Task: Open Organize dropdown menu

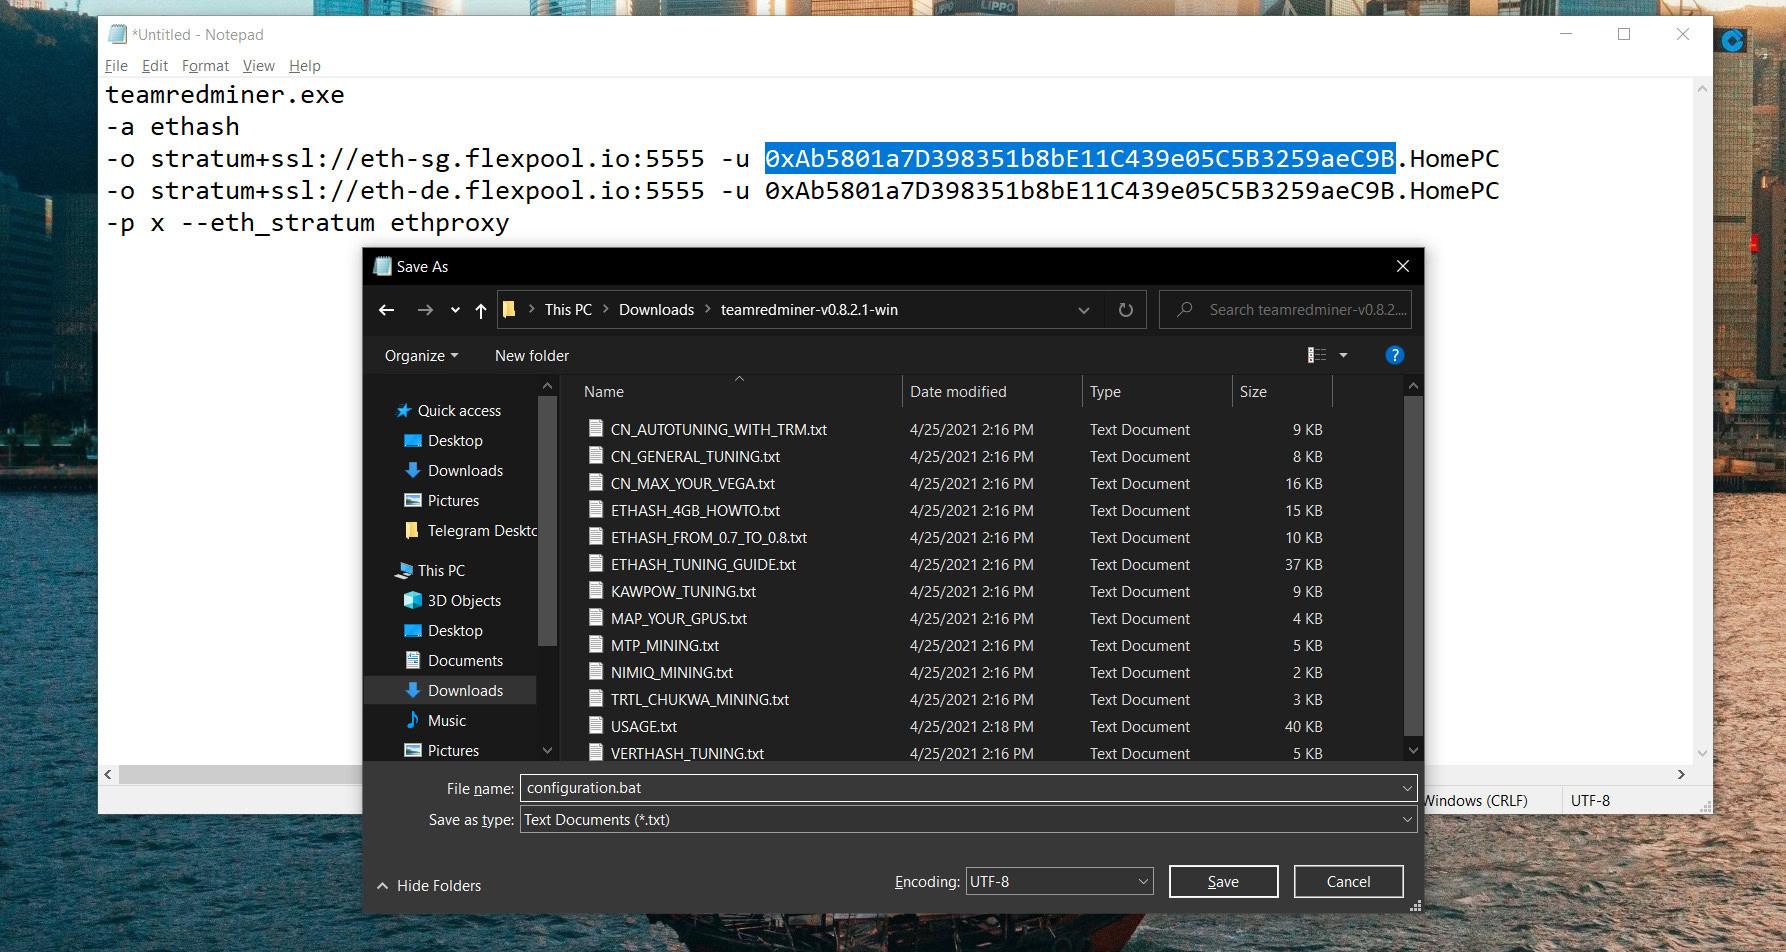Action: point(421,356)
